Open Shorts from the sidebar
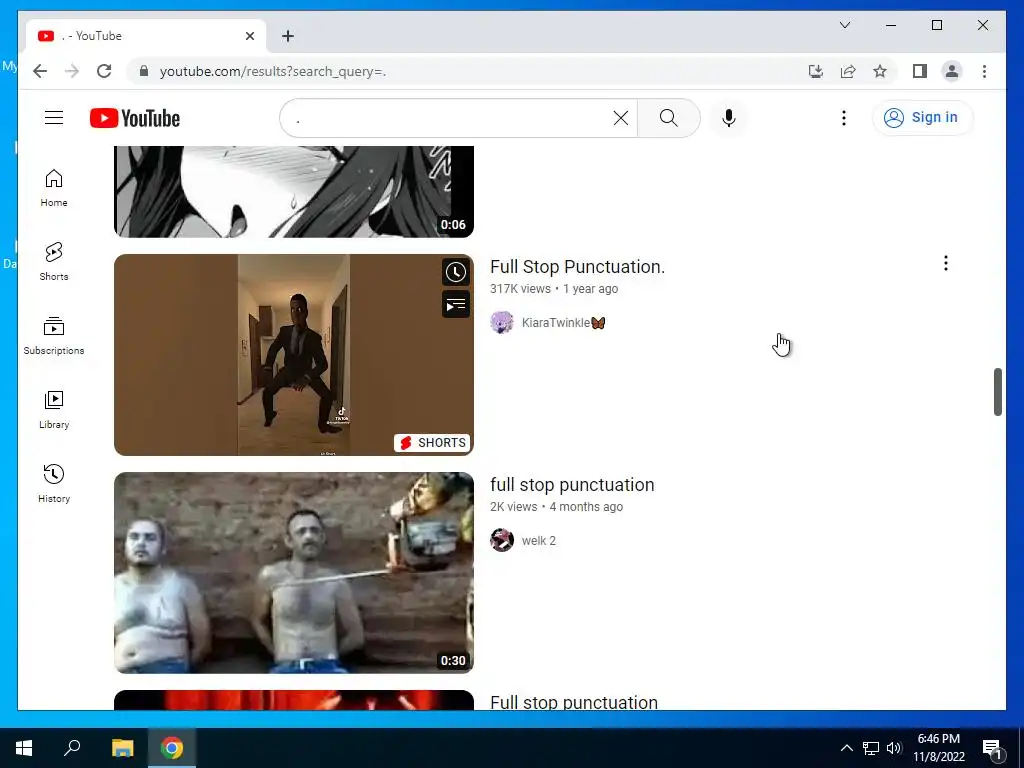Image resolution: width=1024 pixels, height=768 pixels. point(54,262)
